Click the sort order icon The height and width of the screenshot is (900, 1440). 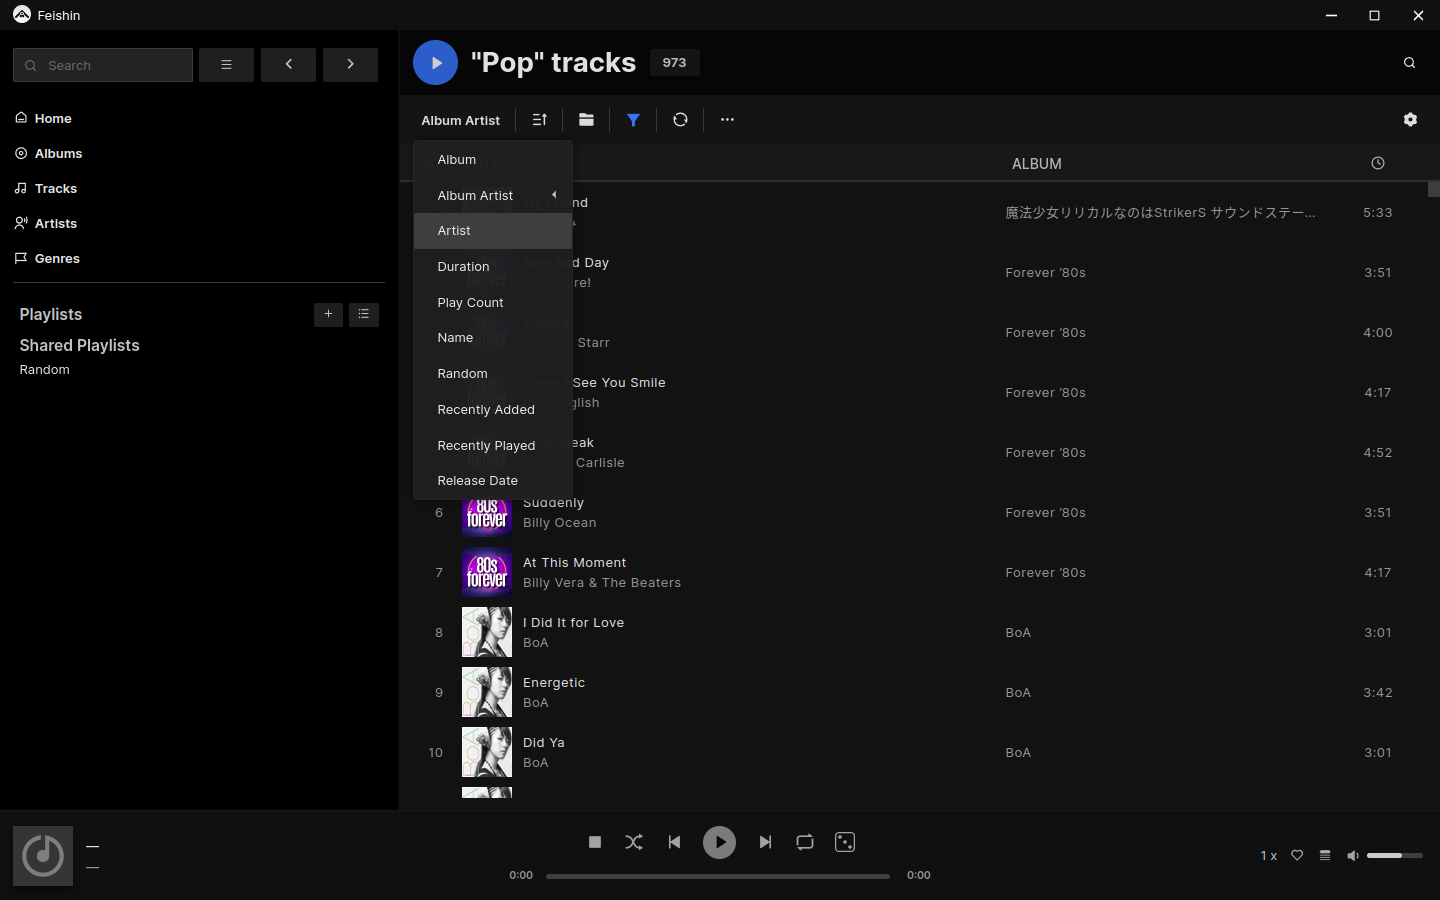(540, 120)
